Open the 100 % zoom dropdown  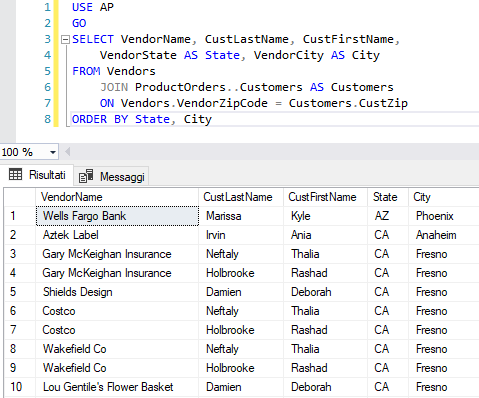[x=53, y=152]
